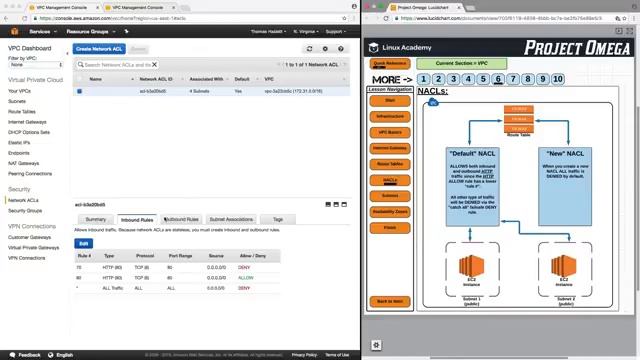Click the Edit inbound rules button
Screen dimensions: 640x360
pos(84,244)
